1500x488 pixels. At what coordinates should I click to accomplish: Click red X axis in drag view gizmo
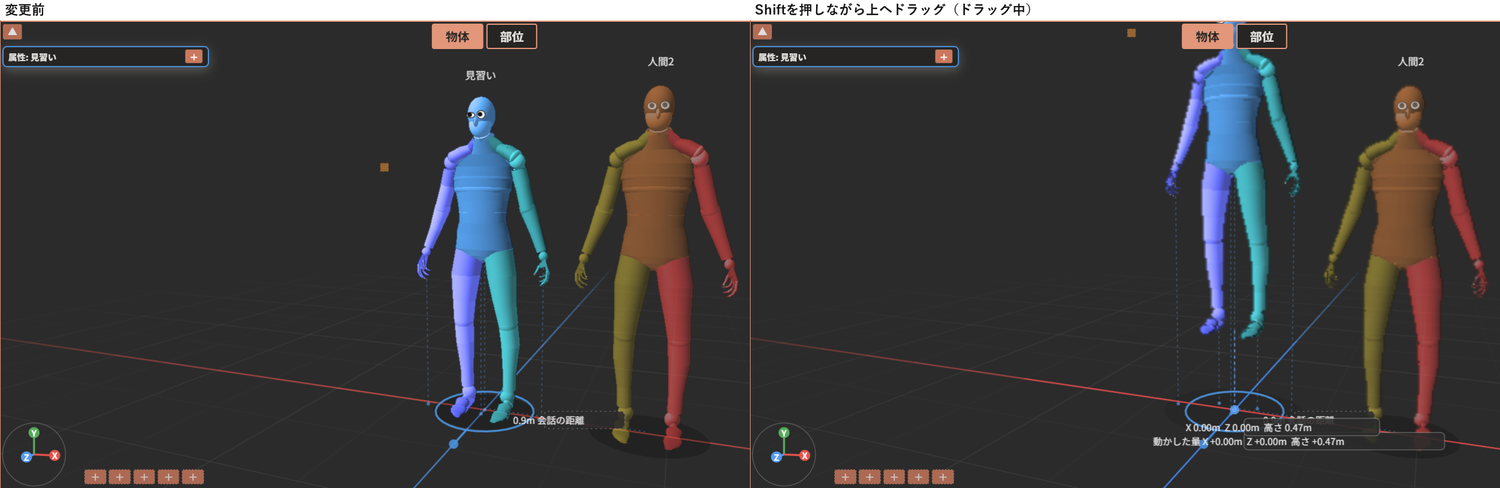[x=805, y=455]
